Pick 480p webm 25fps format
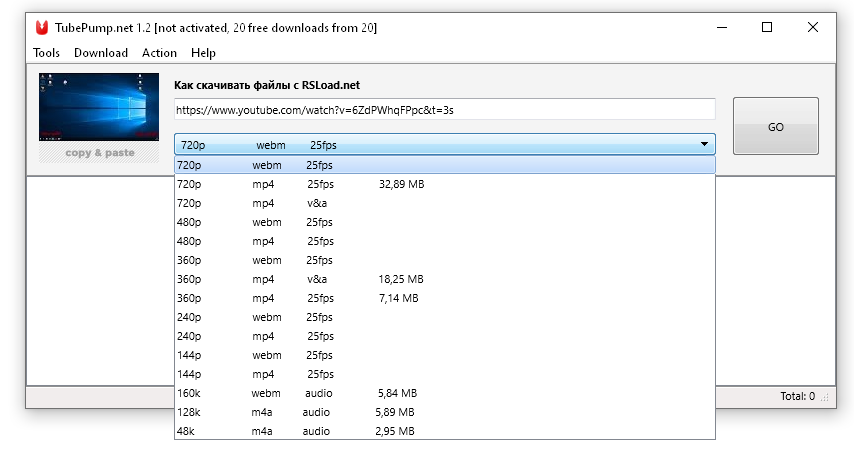Image resolution: width=854 pixels, height=457 pixels. [444, 222]
